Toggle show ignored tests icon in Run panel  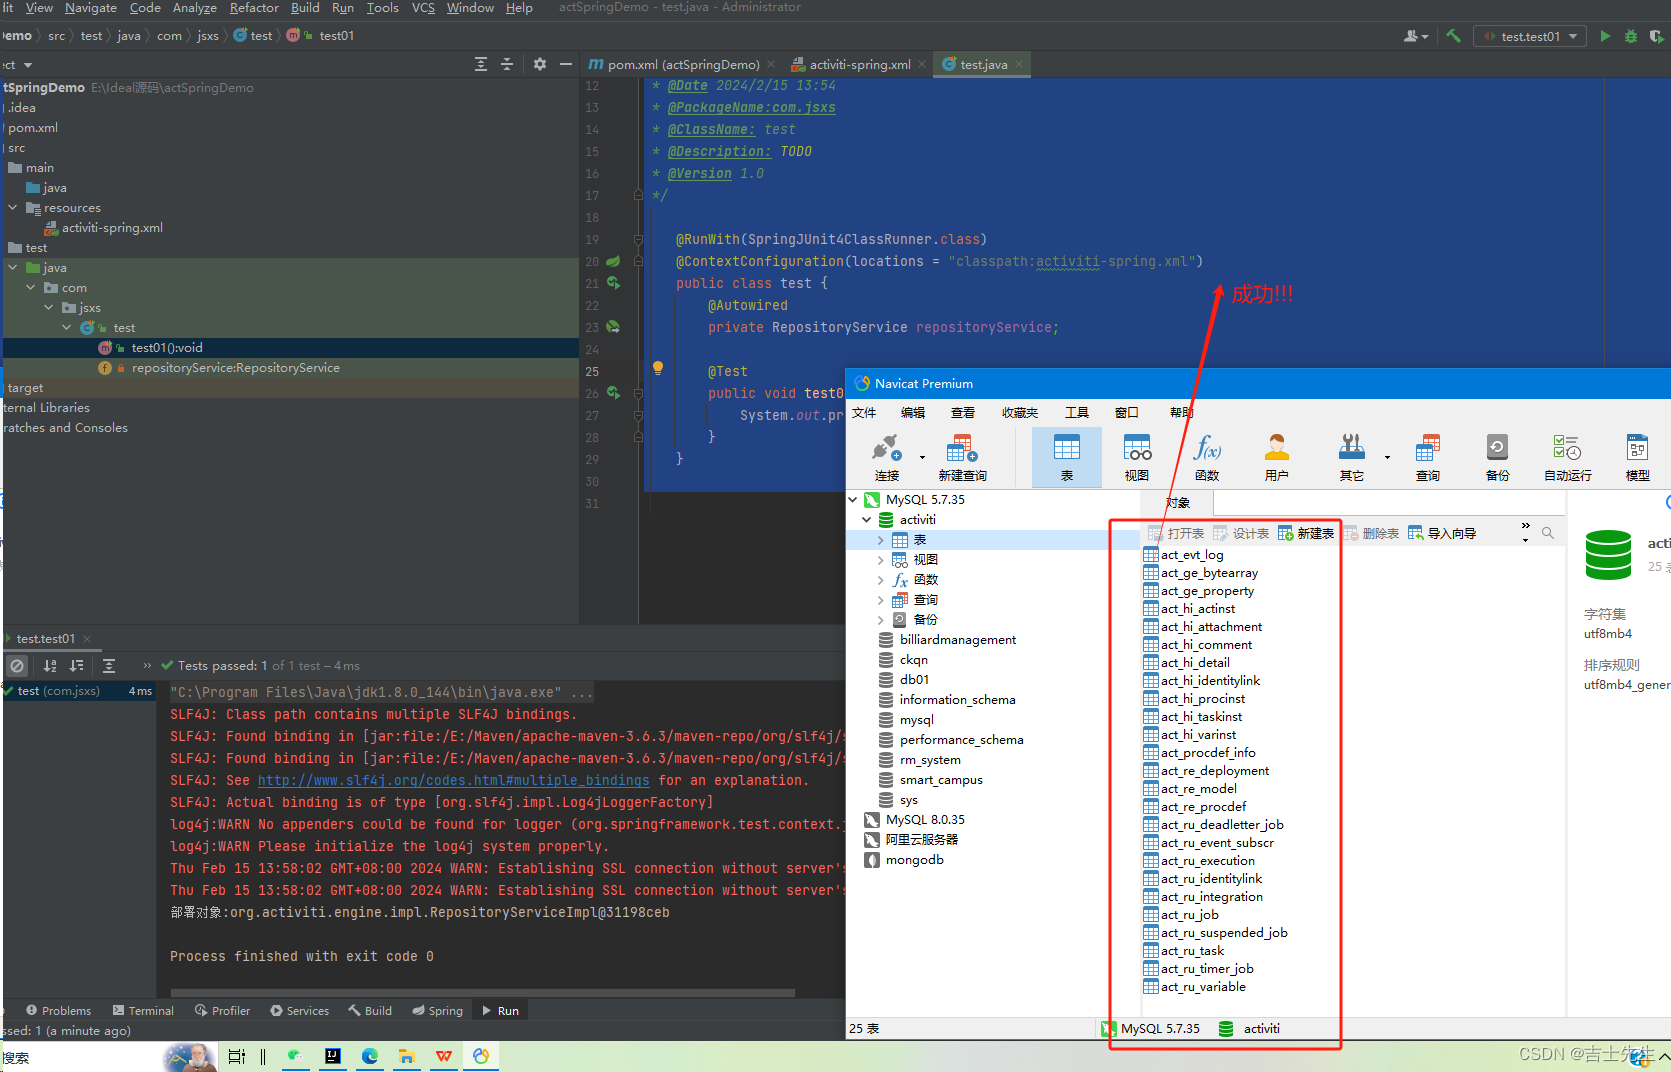point(17,666)
